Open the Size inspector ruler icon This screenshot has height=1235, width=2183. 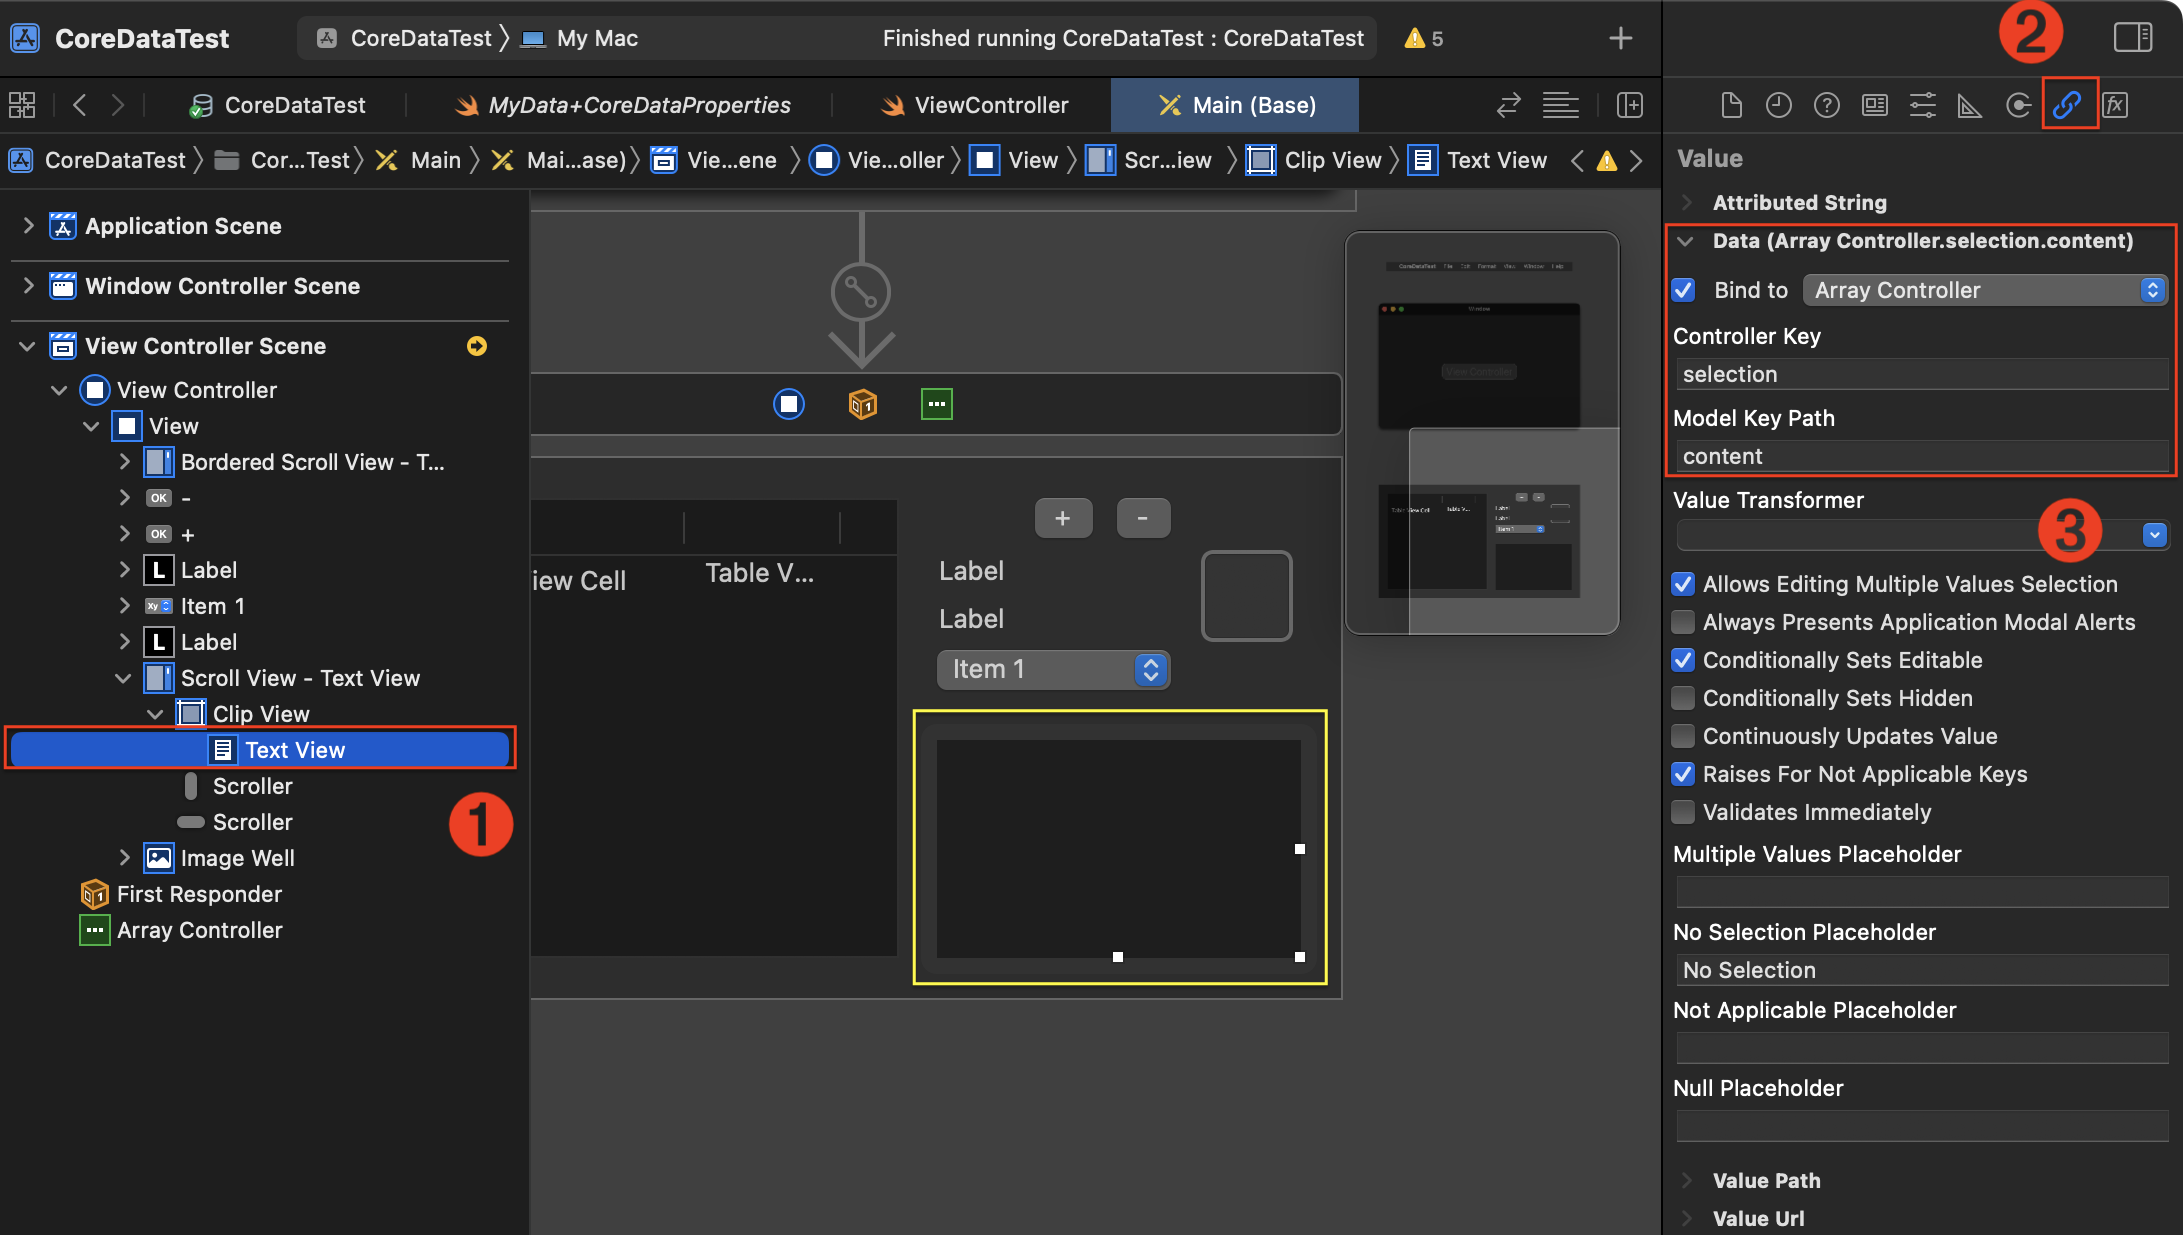1970,105
